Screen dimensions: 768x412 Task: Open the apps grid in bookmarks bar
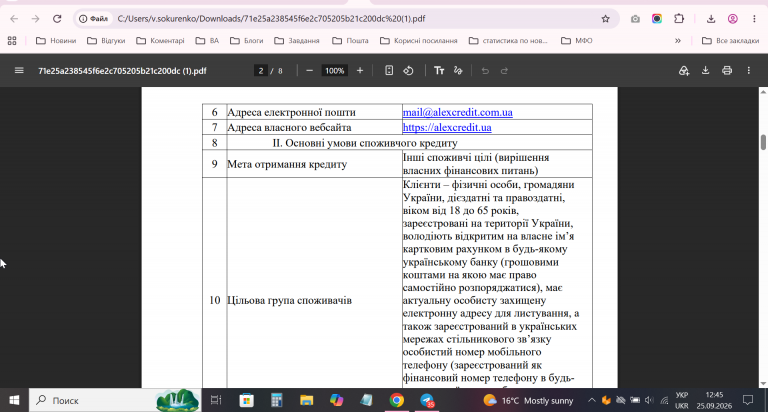(12, 41)
